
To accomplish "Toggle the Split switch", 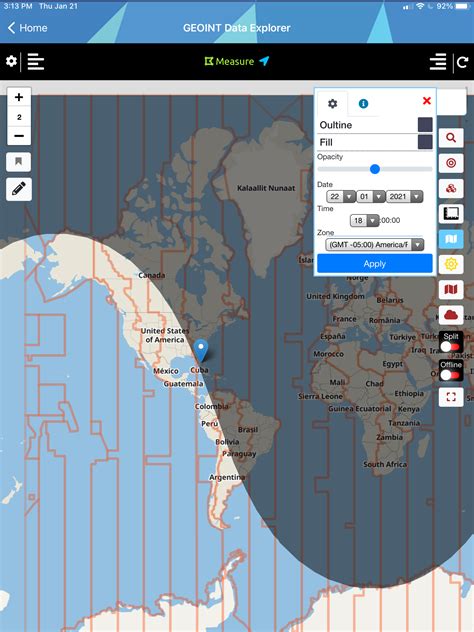I will (451, 346).
